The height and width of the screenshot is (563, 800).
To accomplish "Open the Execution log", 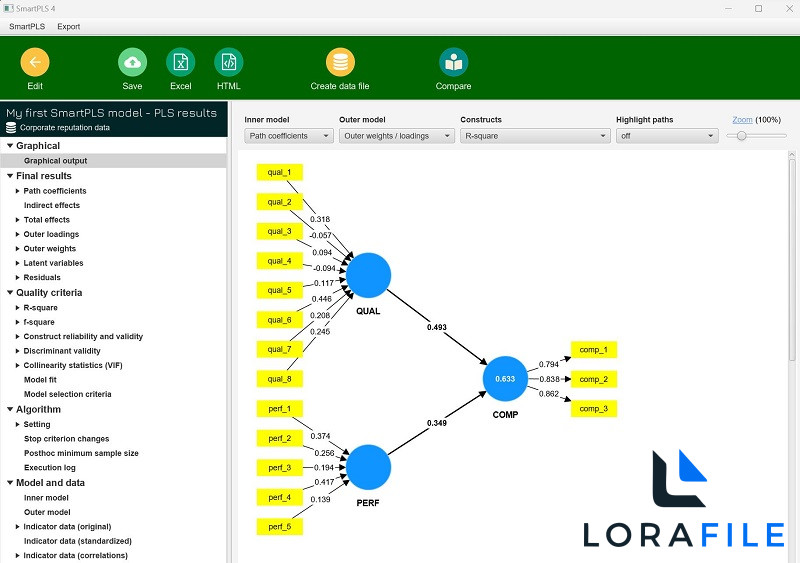I will click(x=49, y=468).
